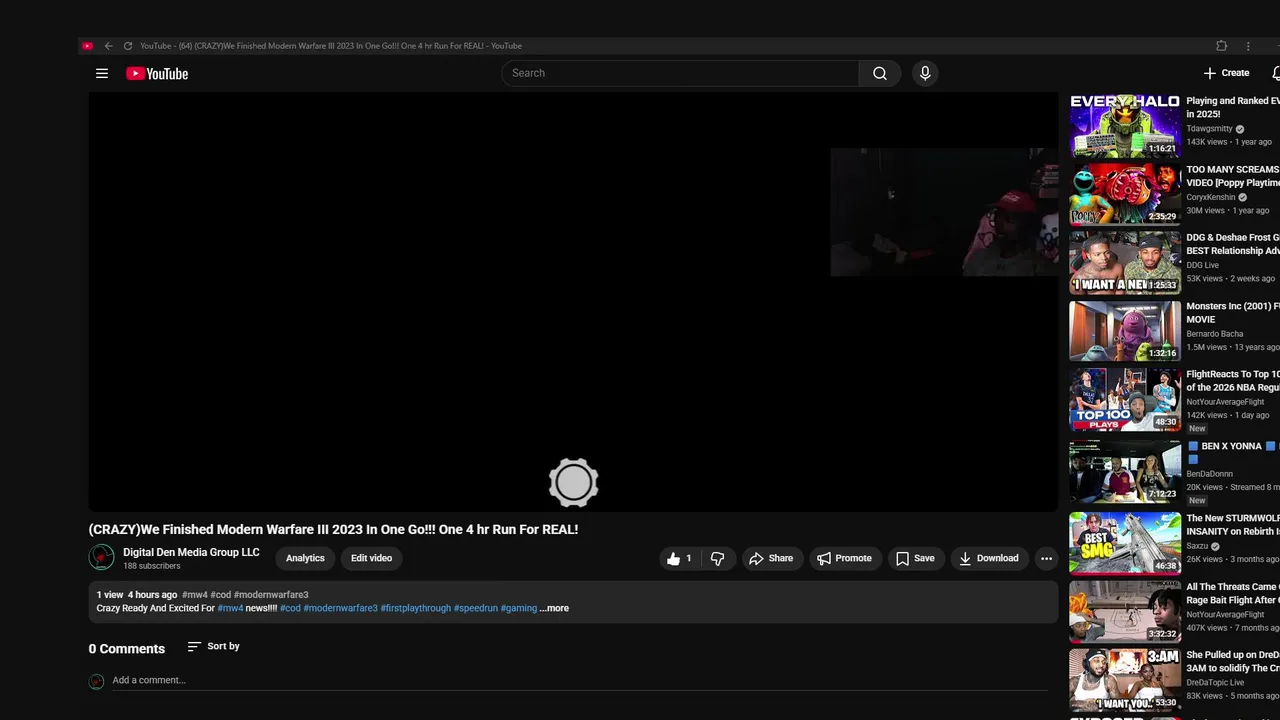Open the browser three-dot menu
Viewport: 1280px width, 720px height.
[x=1248, y=46]
